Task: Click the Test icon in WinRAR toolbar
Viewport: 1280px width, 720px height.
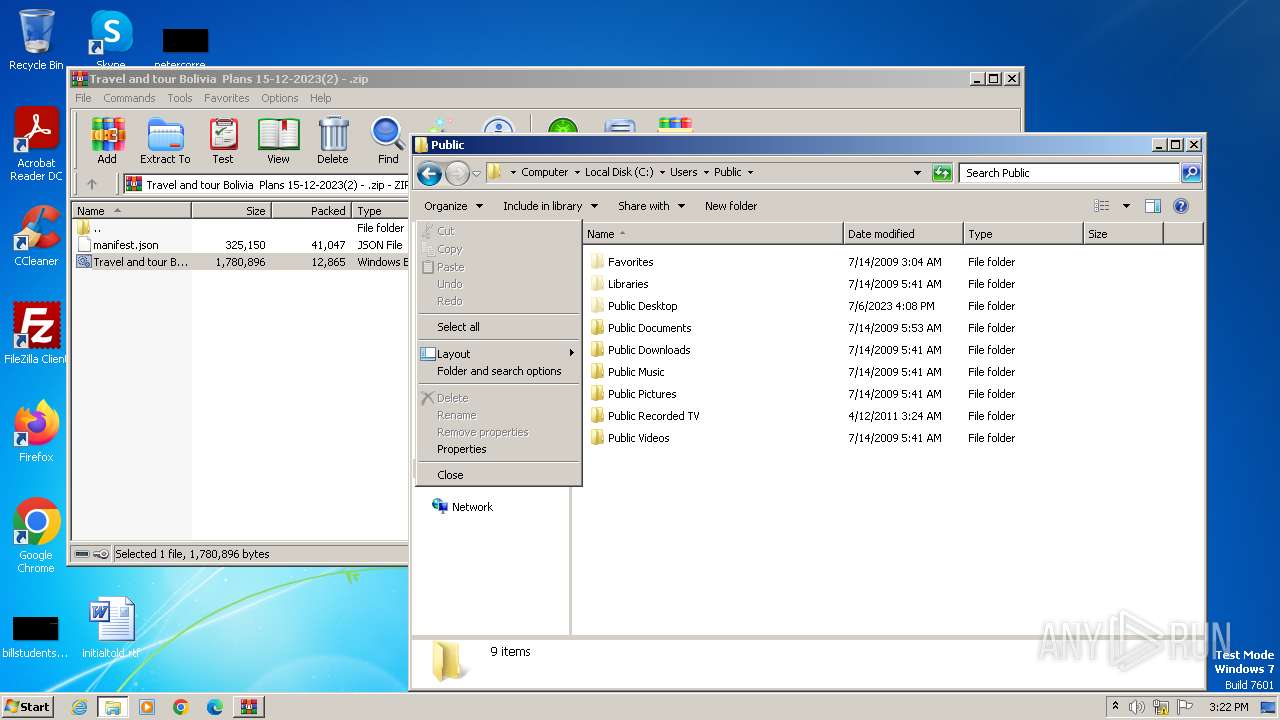Action: coord(223,139)
